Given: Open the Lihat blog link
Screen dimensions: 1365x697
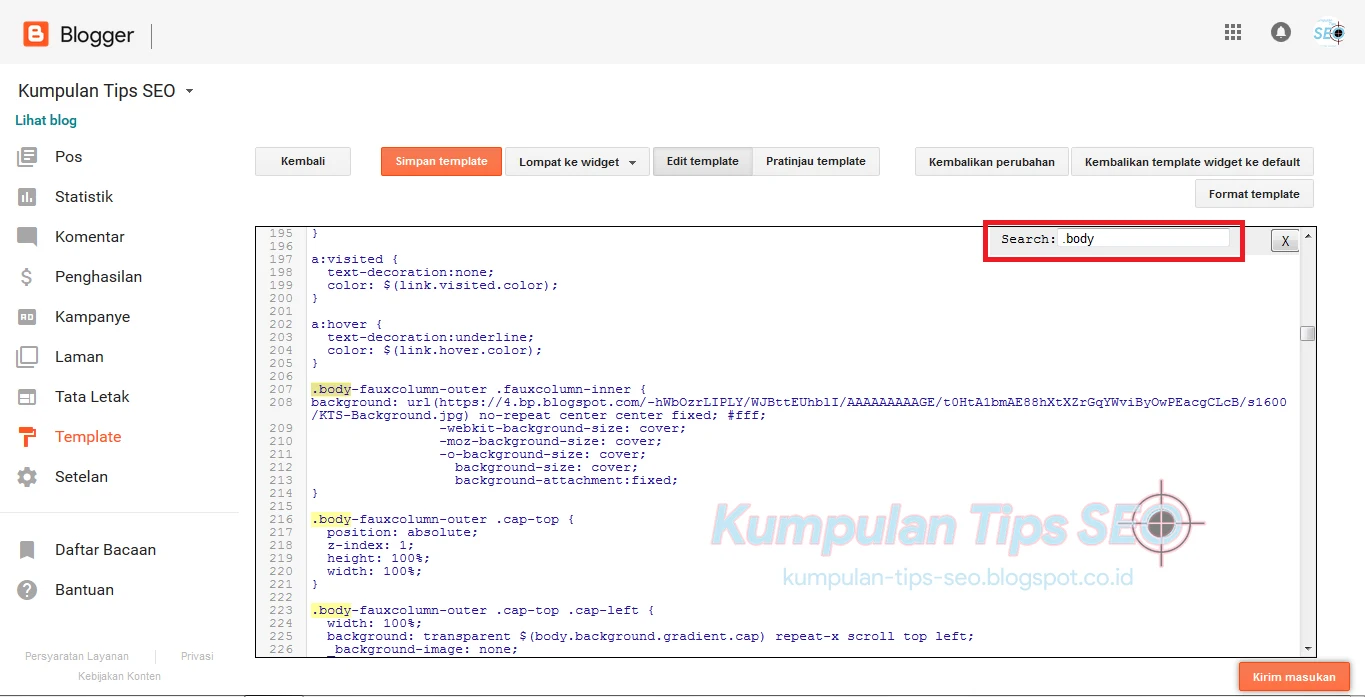Looking at the screenshot, I should (45, 119).
